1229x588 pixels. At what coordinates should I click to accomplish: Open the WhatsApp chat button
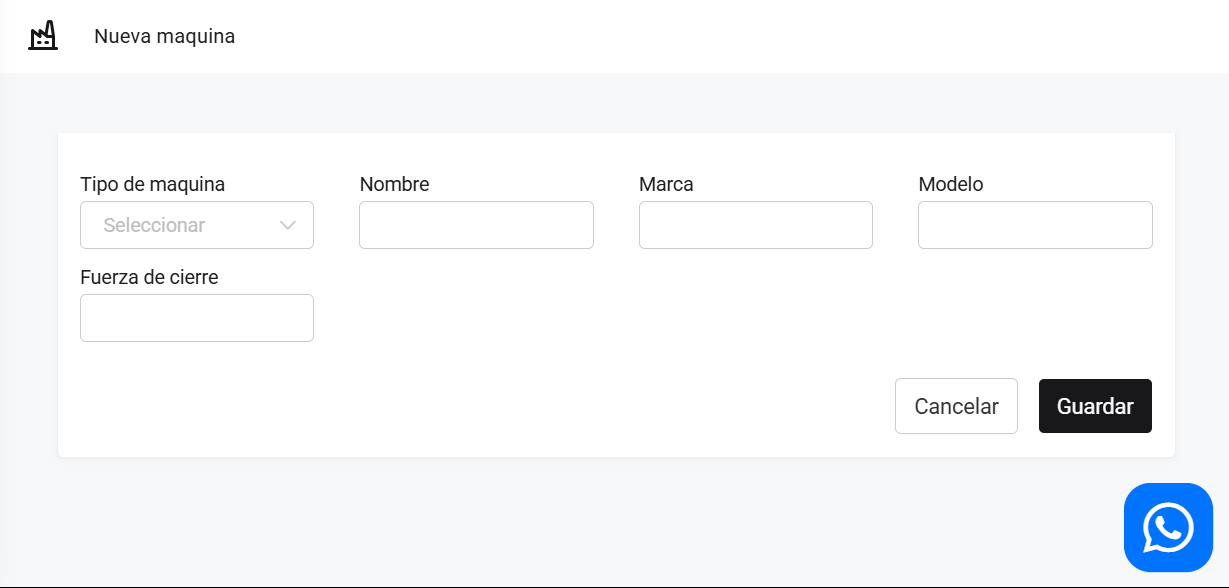[1168, 528]
